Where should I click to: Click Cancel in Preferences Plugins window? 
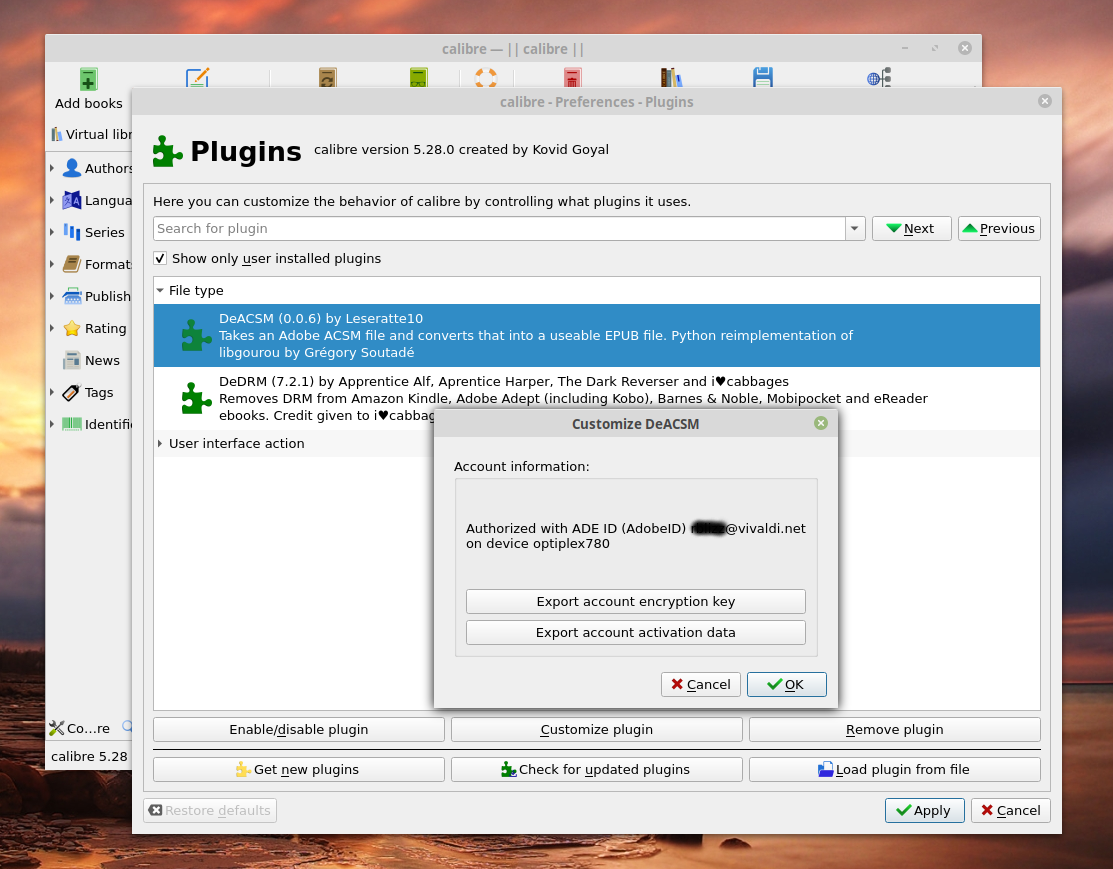click(1010, 811)
